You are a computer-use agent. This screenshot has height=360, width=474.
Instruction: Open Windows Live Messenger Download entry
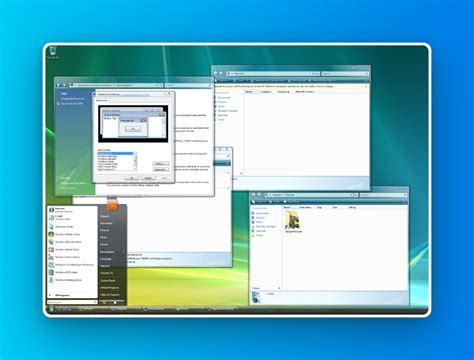[x=71, y=265]
